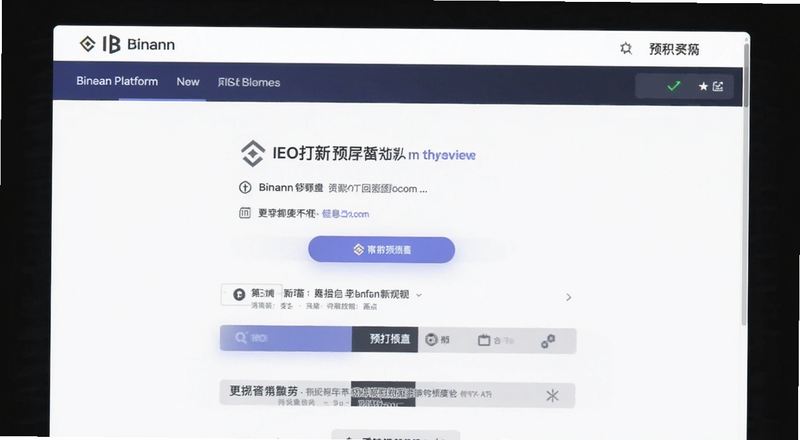Expand the dropdown chevron in list row

click(419, 295)
